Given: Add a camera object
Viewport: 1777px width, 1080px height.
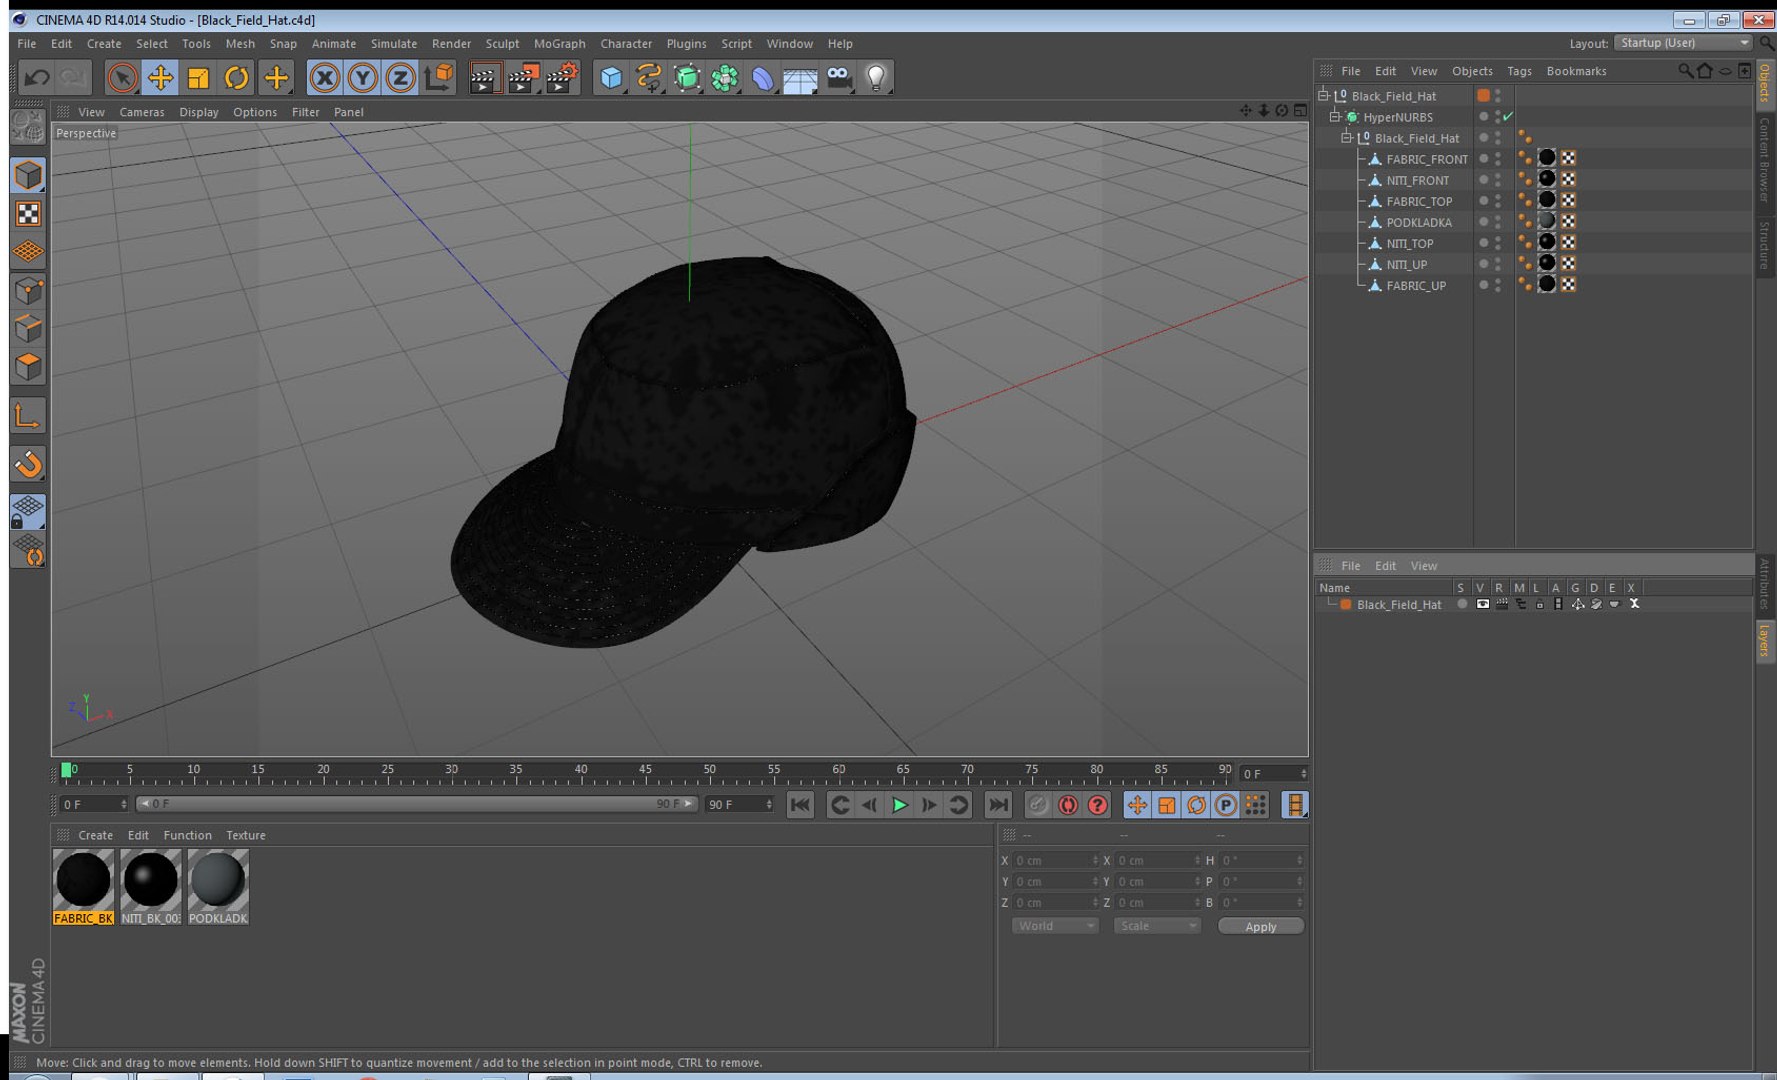Looking at the screenshot, I should [839, 78].
